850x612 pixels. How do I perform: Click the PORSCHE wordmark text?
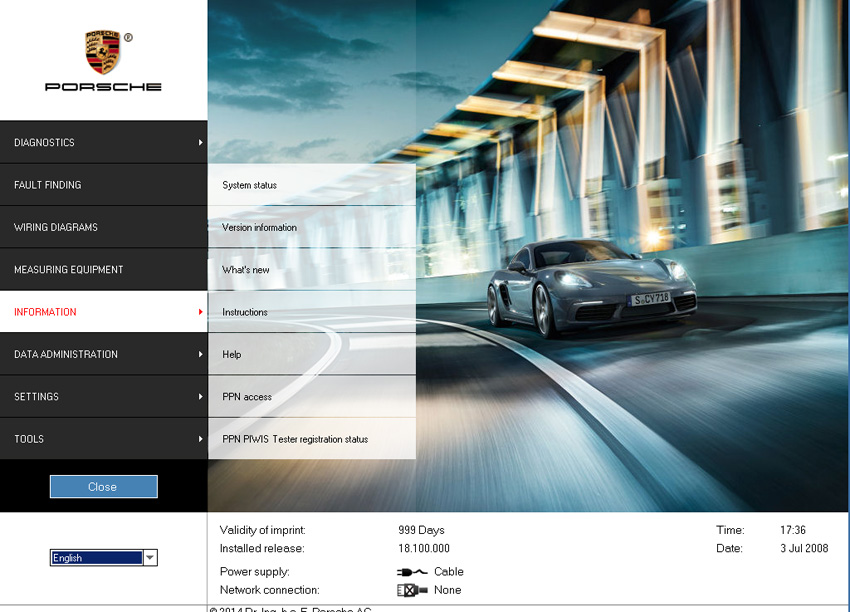tap(103, 87)
